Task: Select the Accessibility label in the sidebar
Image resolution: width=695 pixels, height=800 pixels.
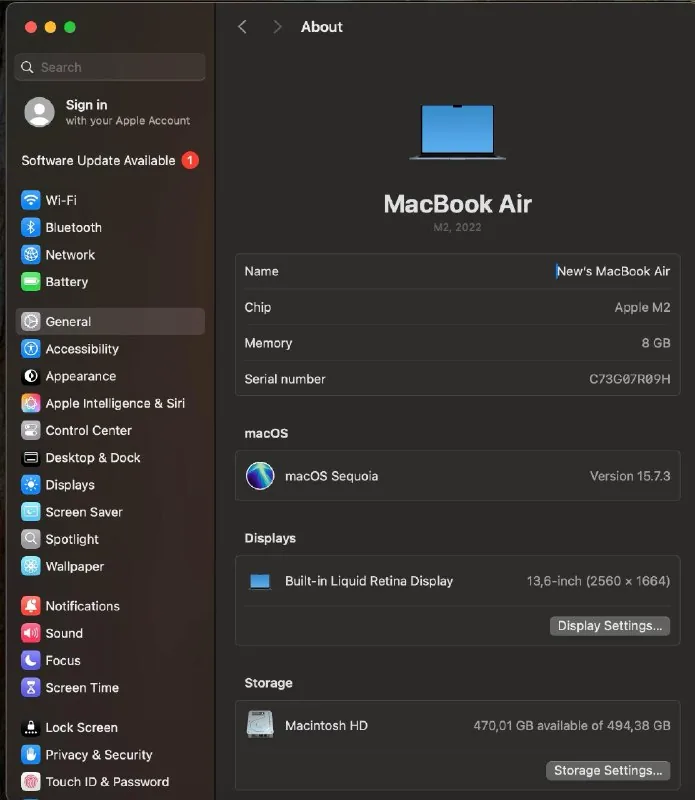Action: click(82, 349)
